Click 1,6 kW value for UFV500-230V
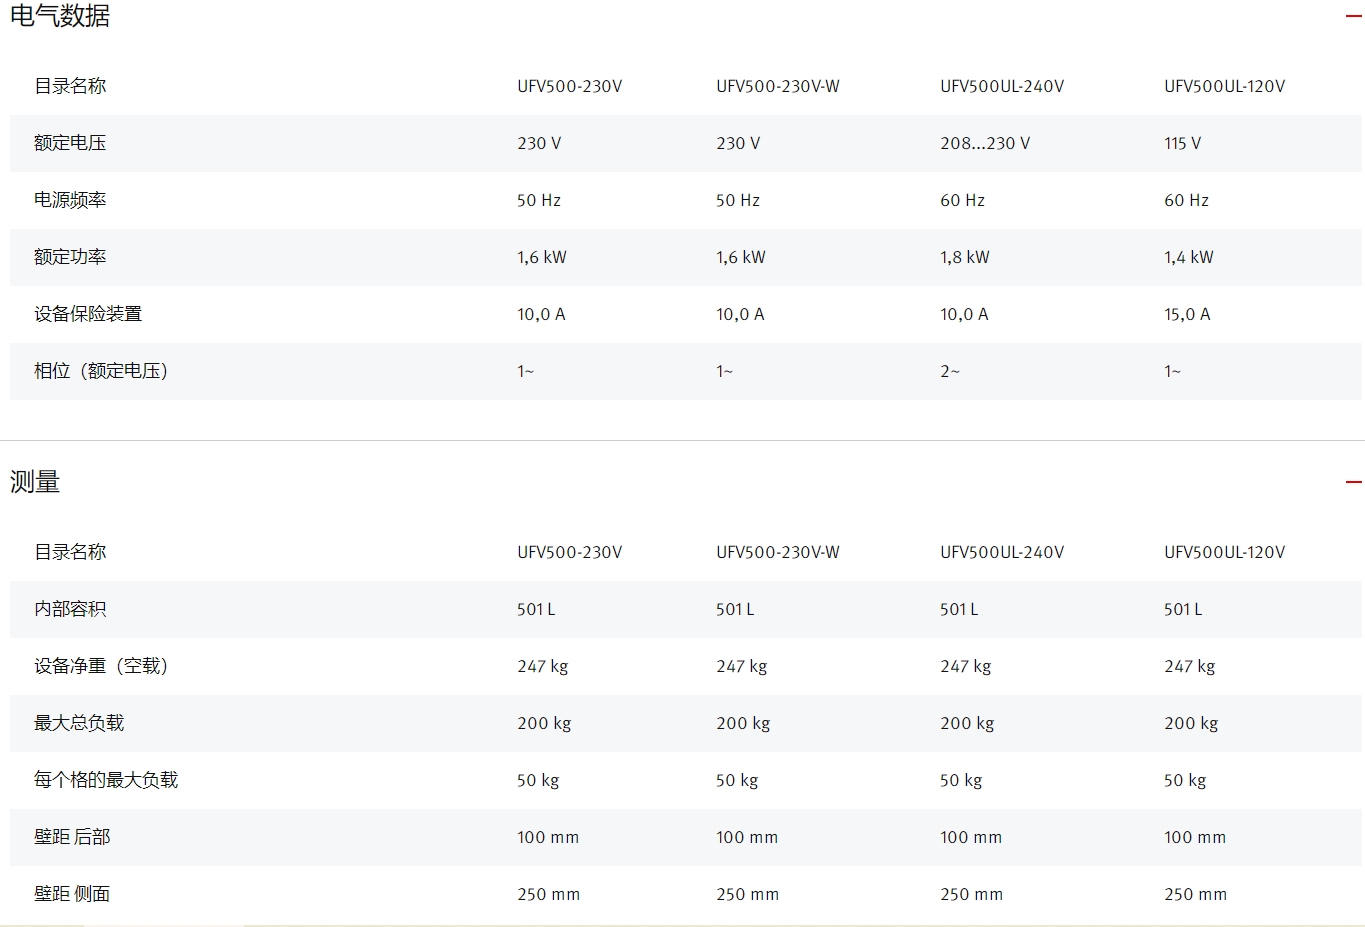 (541, 257)
